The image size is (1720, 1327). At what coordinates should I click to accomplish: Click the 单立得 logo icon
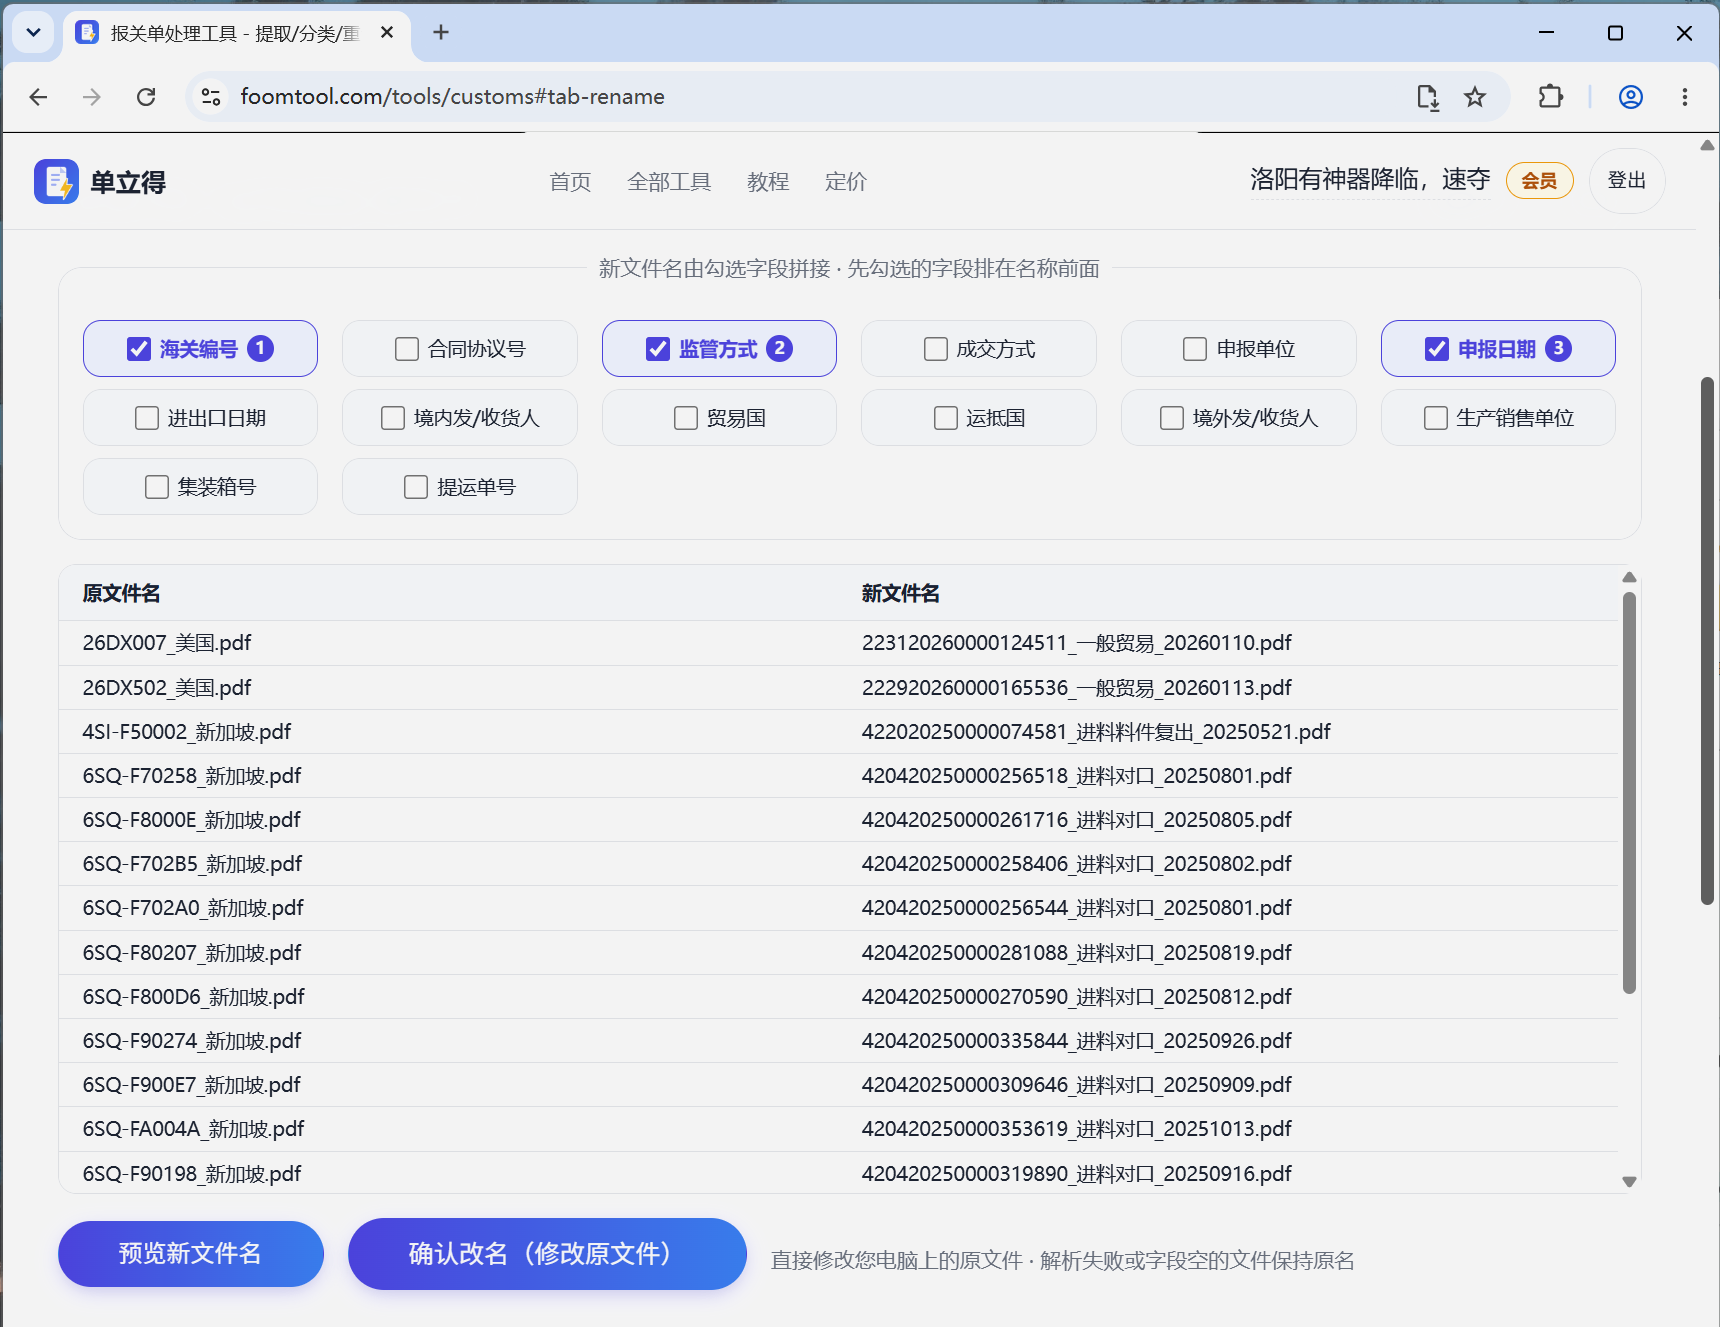(56, 182)
